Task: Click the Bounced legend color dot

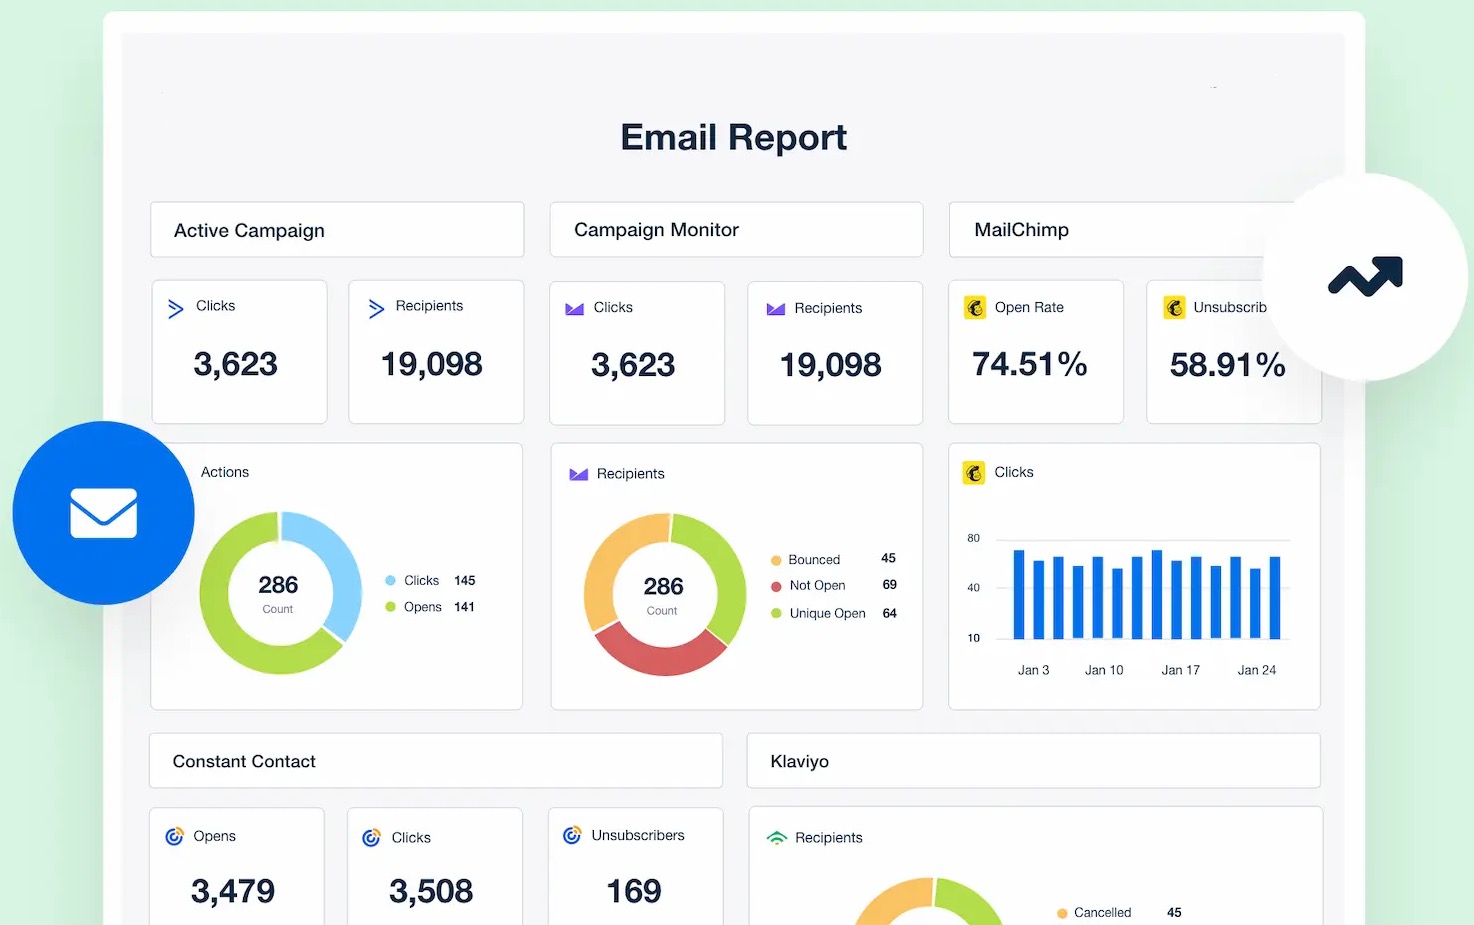Action: click(776, 561)
